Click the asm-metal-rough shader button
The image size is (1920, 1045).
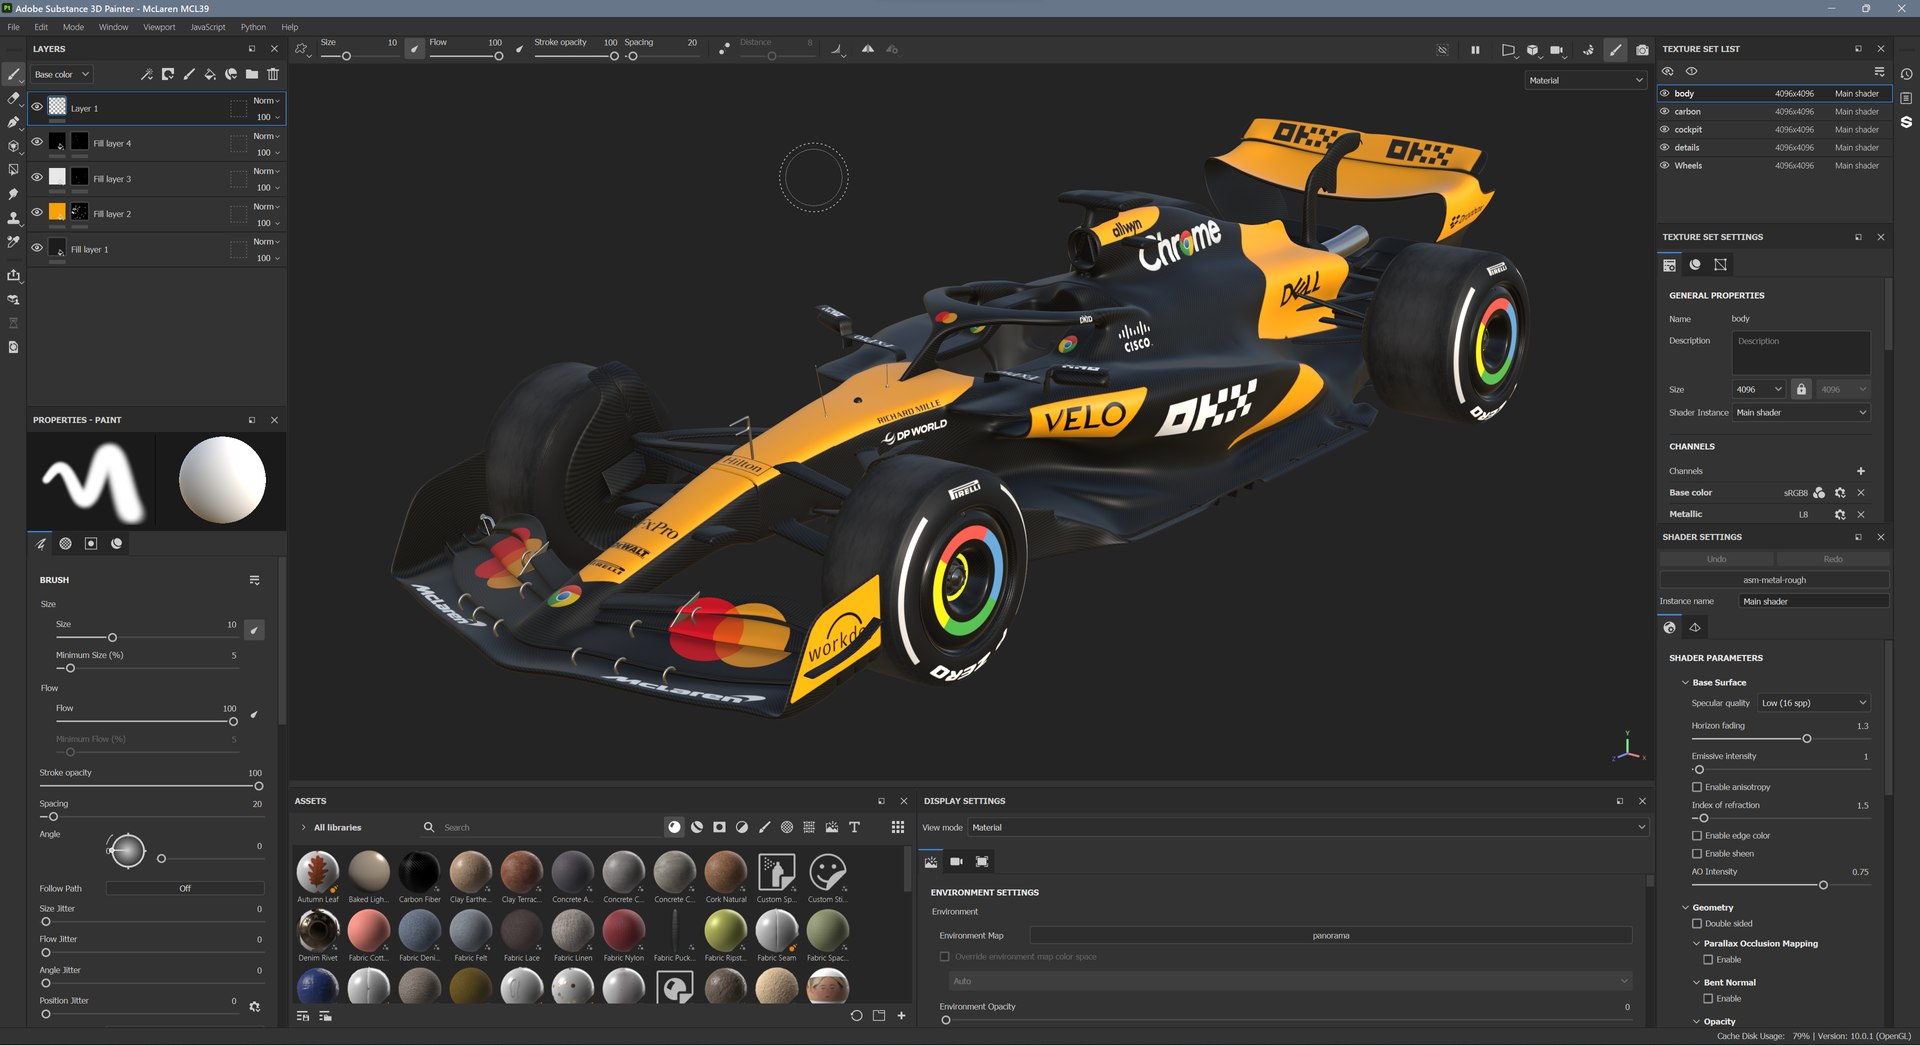(1774, 580)
